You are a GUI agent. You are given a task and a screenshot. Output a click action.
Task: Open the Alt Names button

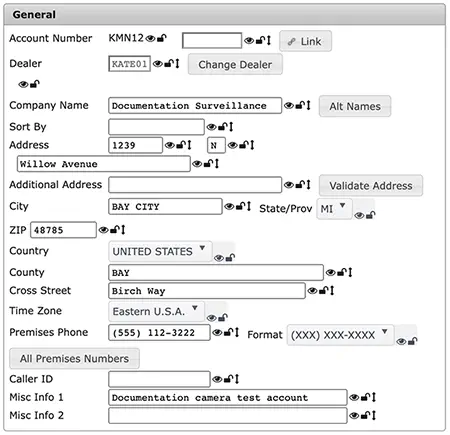point(355,106)
